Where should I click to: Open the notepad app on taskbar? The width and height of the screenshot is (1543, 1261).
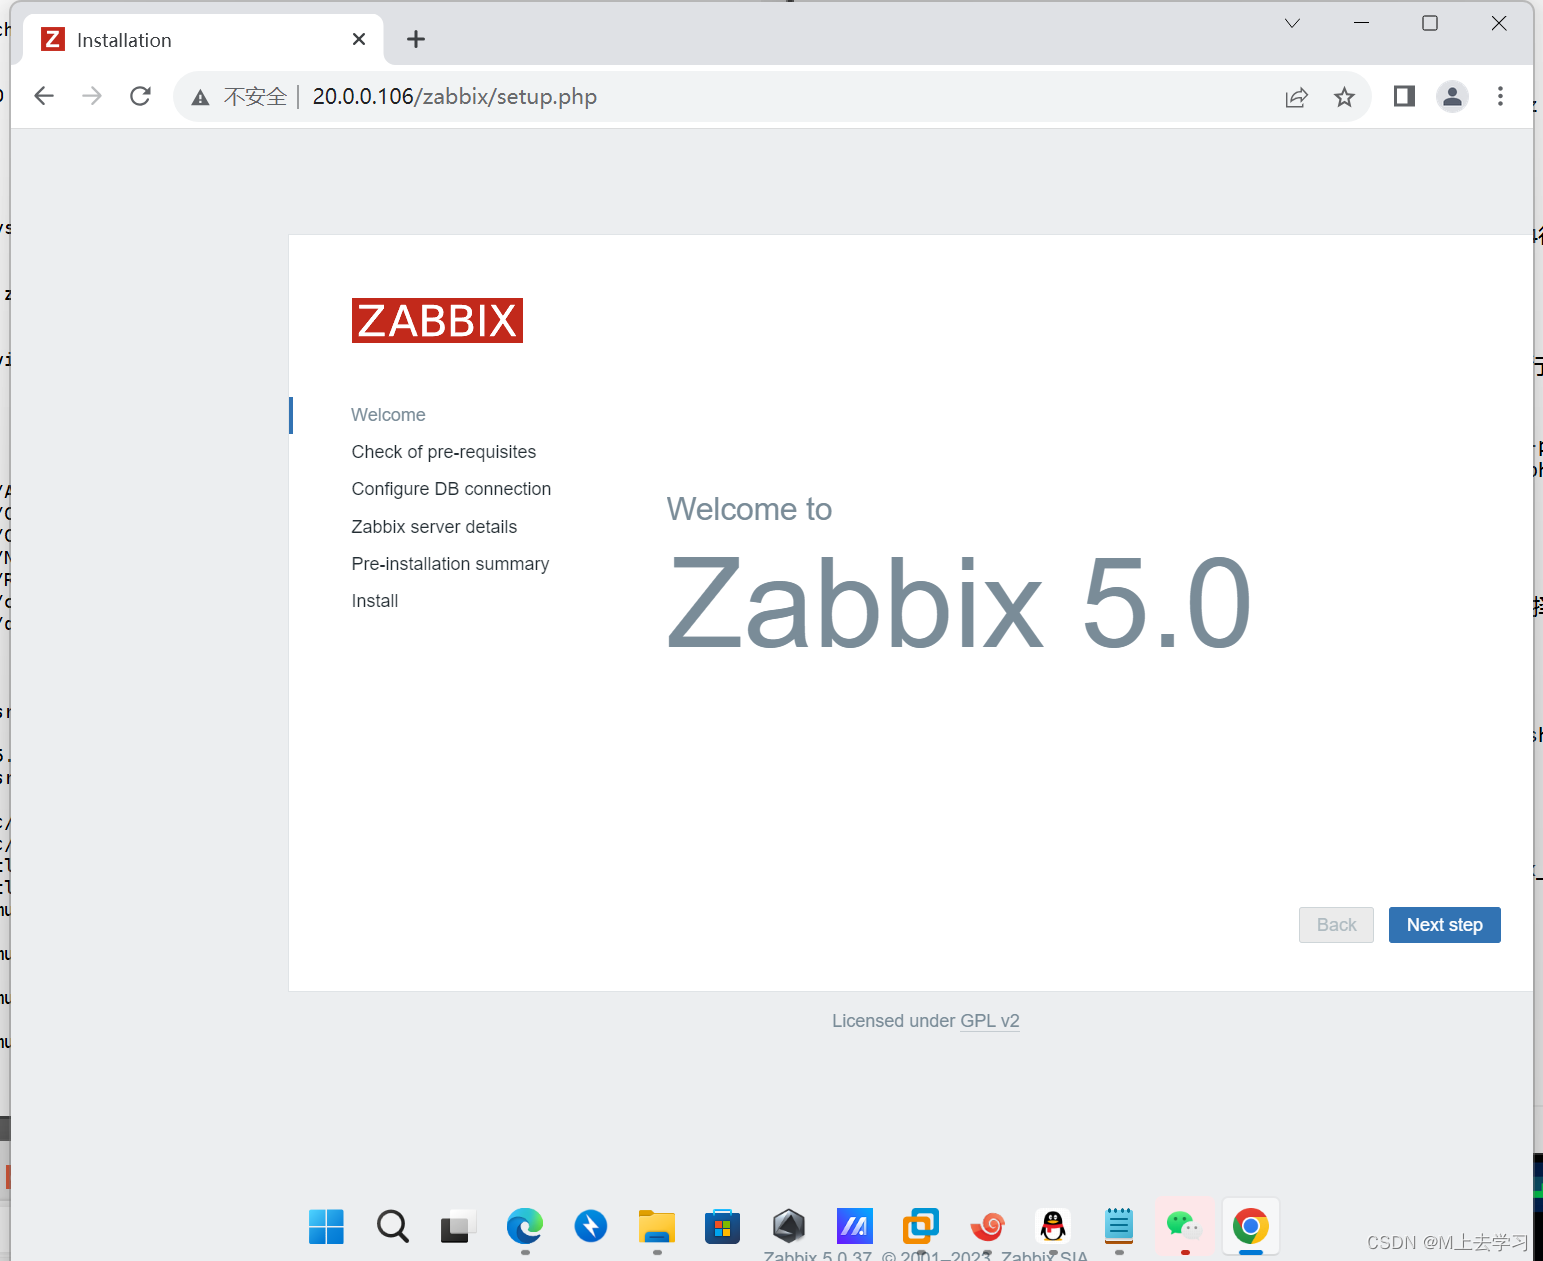pyautogui.click(x=1119, y=1226)
